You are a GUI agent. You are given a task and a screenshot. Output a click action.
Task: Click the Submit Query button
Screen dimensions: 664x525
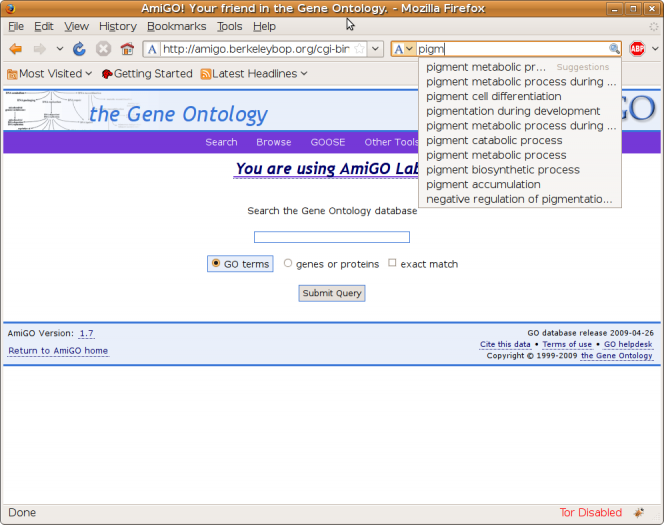[332, 293]
